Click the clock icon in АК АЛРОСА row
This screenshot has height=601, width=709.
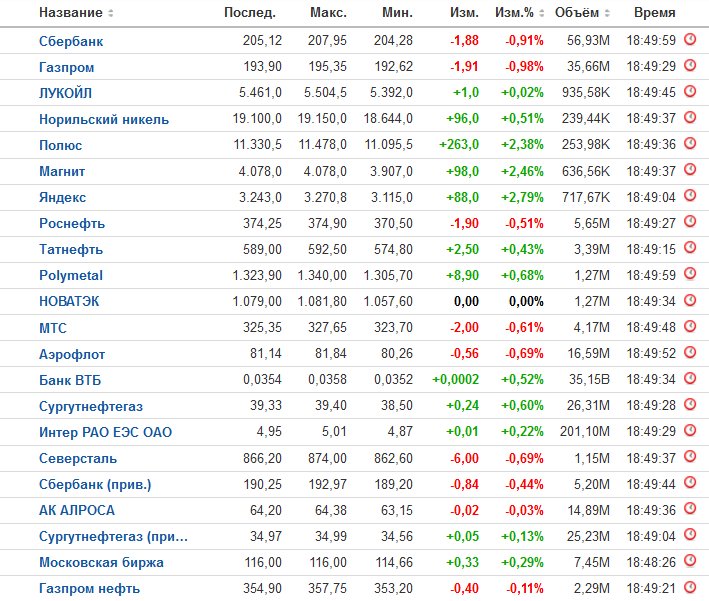click(x=690, y=508)
